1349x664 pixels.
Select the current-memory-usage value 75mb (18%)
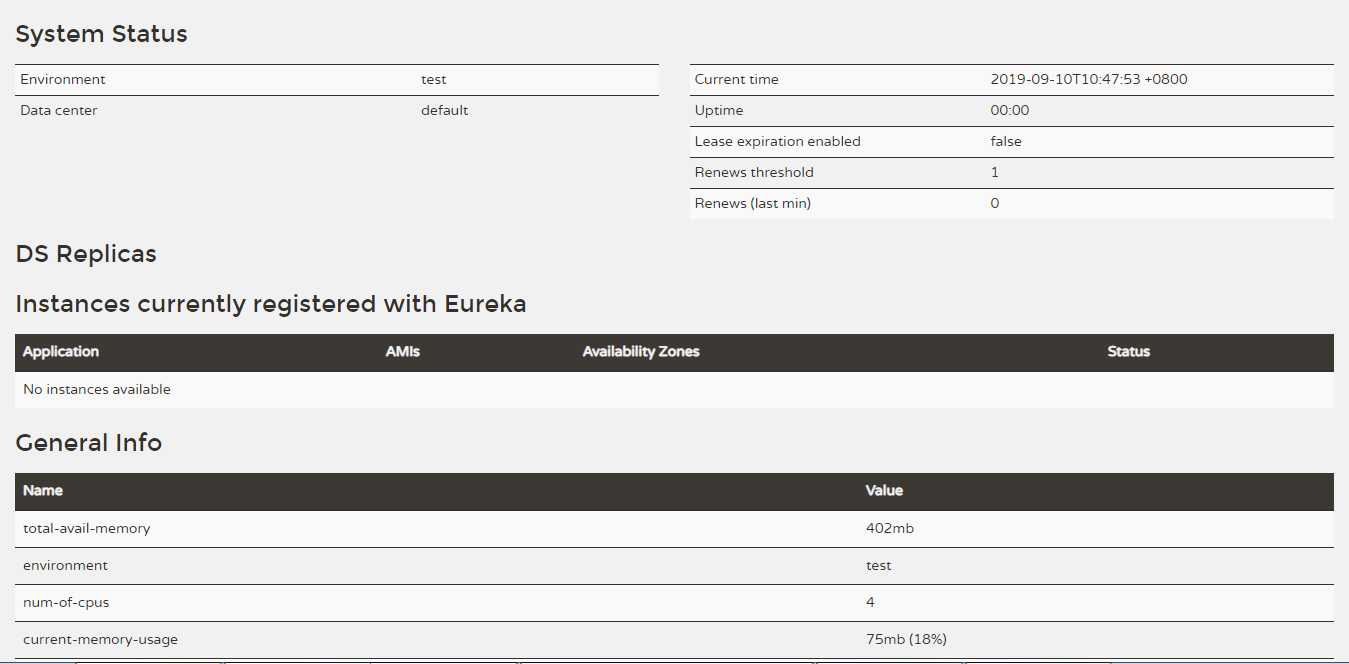point(906,640)
